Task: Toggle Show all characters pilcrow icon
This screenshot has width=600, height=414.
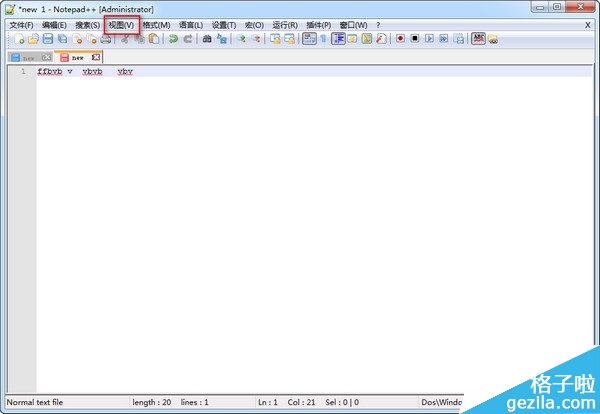Action: pos(323,39)
